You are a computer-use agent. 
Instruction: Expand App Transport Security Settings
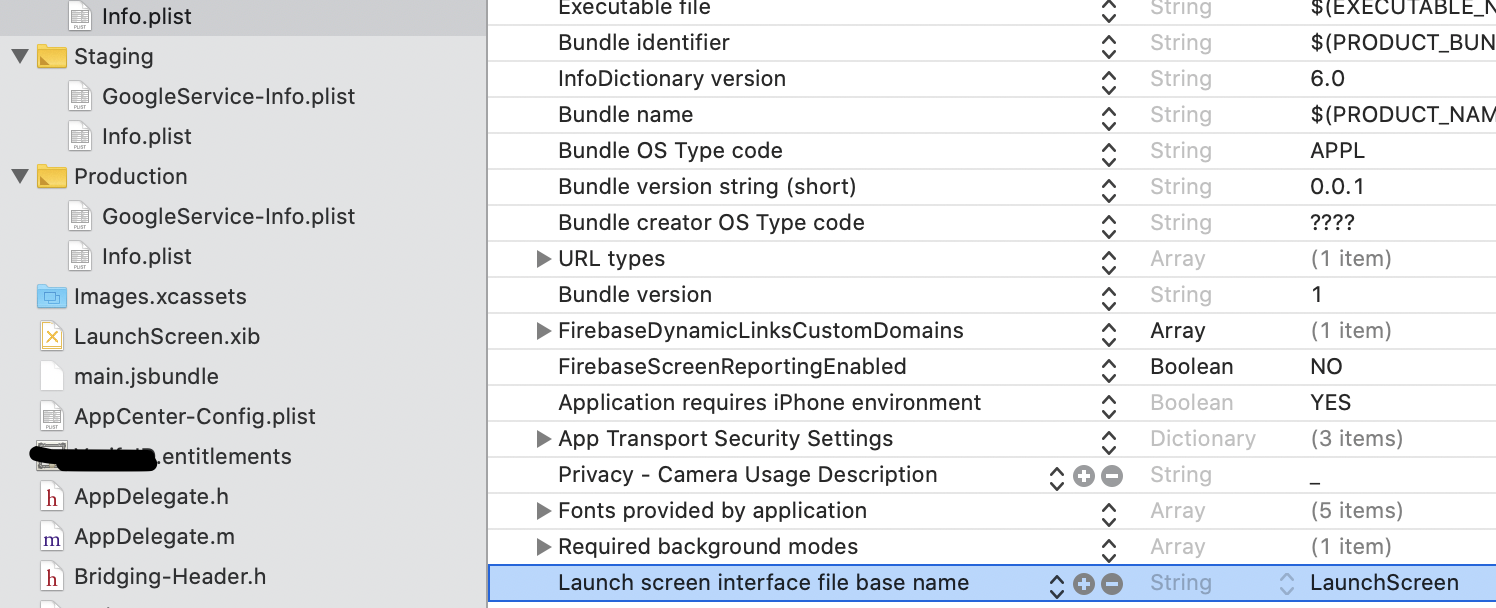[x=543, y=438]
